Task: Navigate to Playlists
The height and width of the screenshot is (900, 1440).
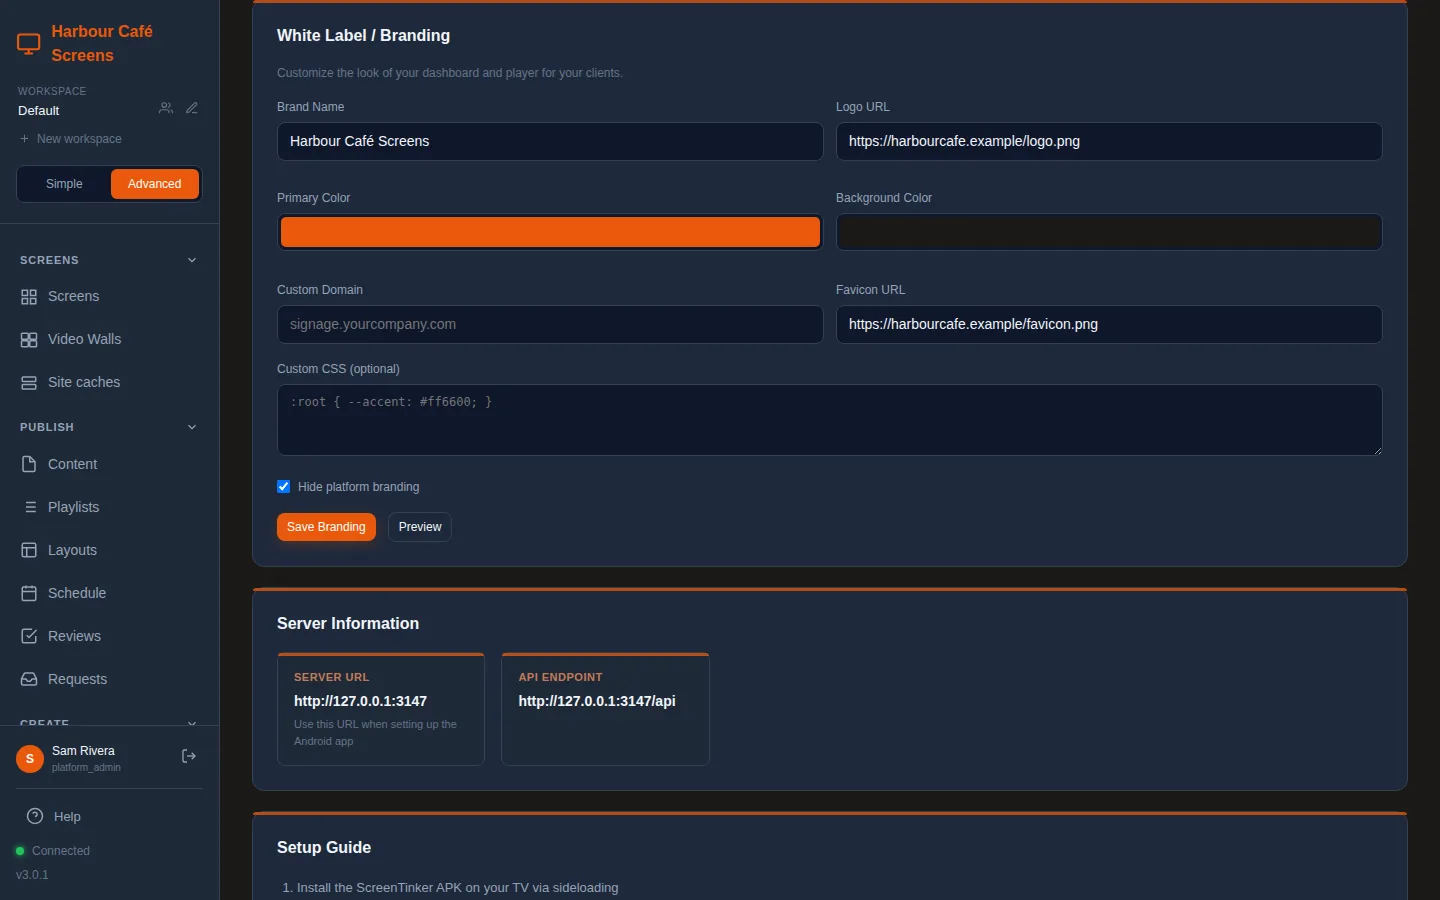Action: 110,507
